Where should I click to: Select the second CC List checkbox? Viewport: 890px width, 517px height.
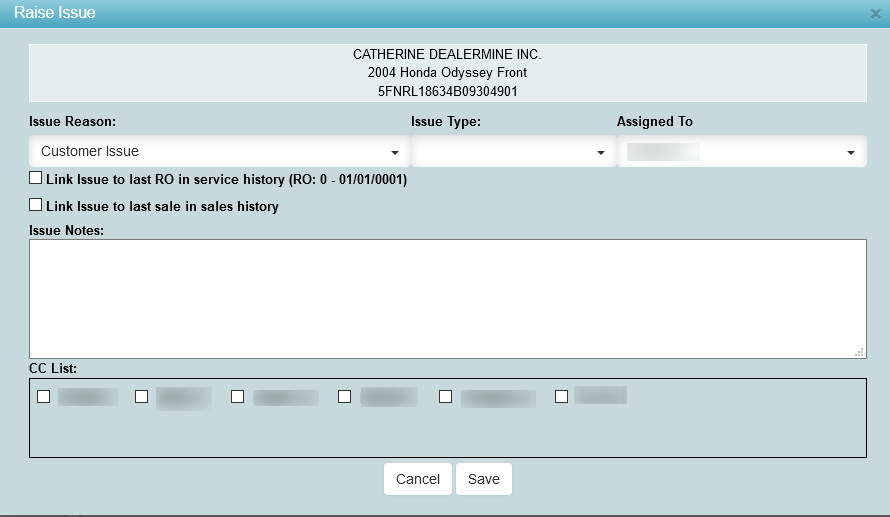coord(141,397)
